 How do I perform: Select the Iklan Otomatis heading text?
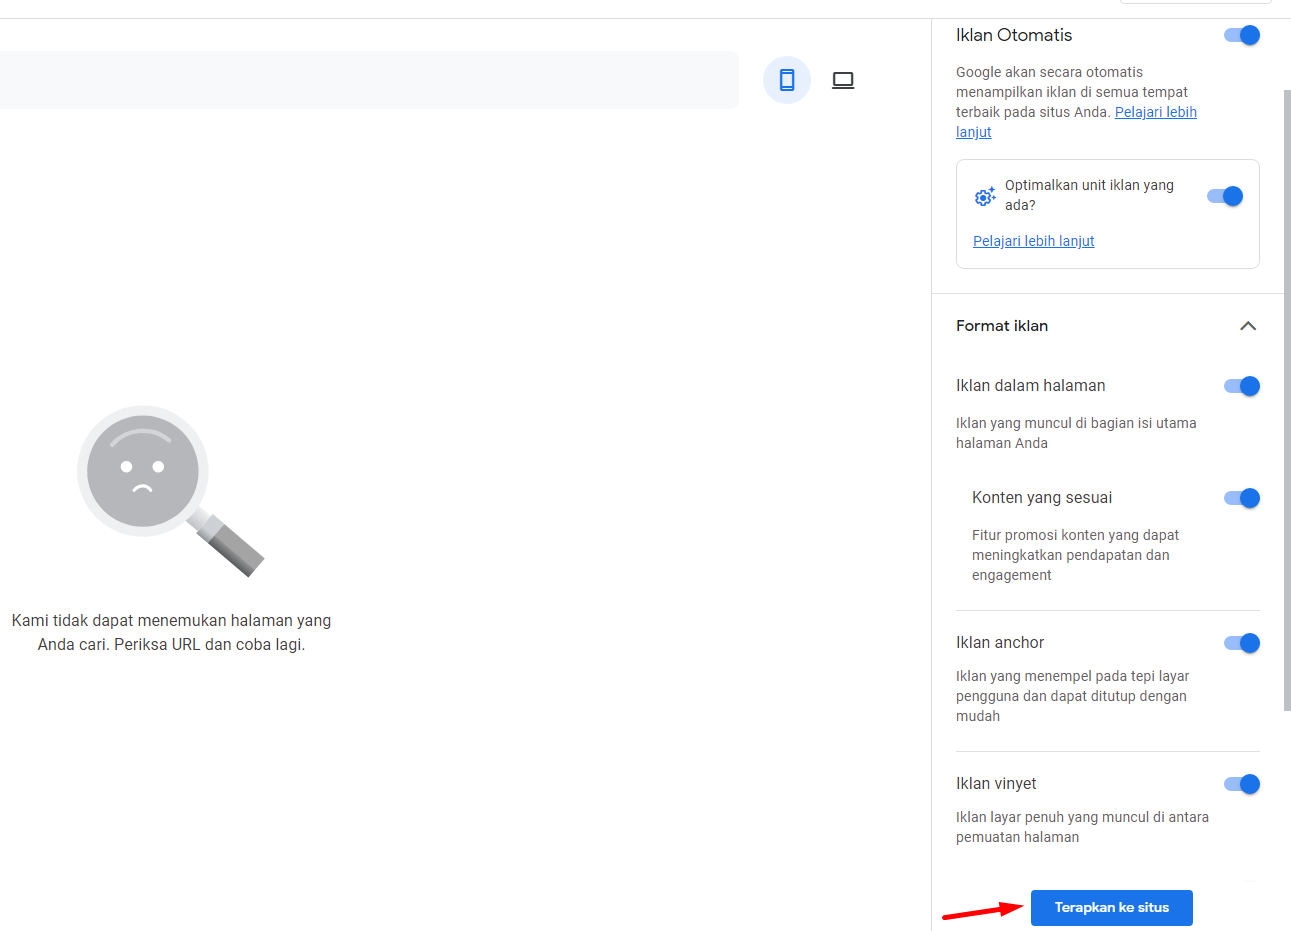click(x=1014, y=35)
